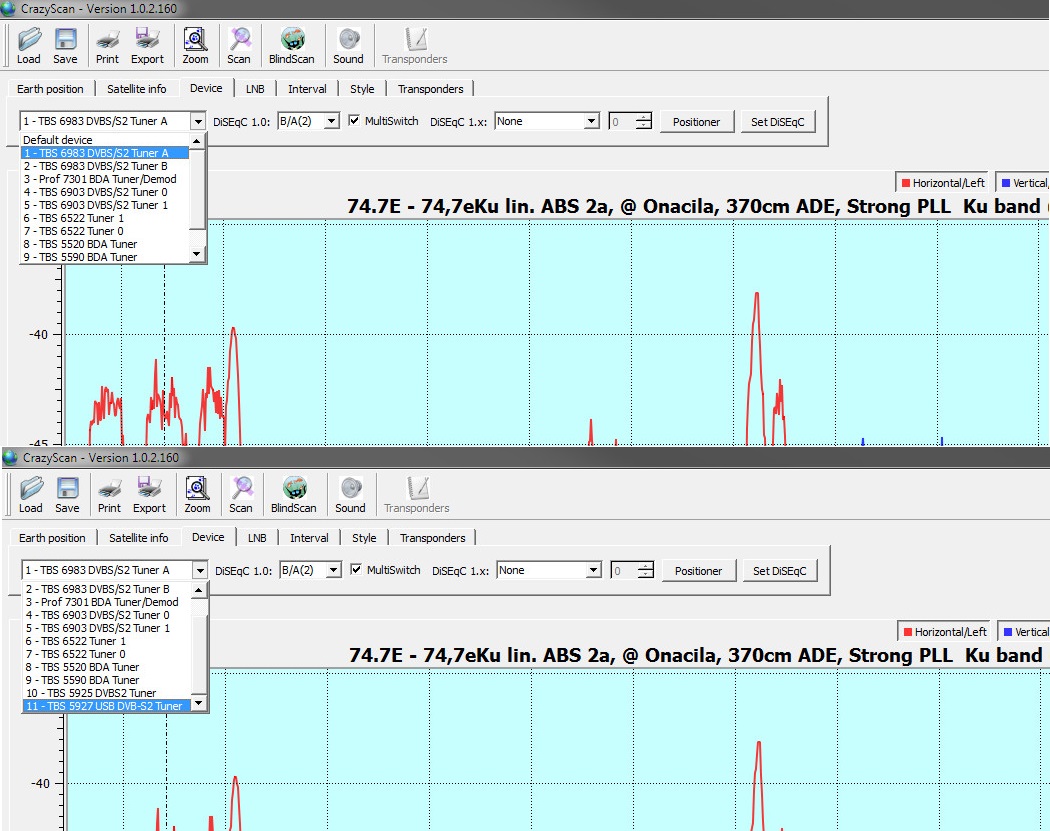Click scroll-up arrow of bottom device list
The image size is (1050, 831).
(x=198, y=591)
